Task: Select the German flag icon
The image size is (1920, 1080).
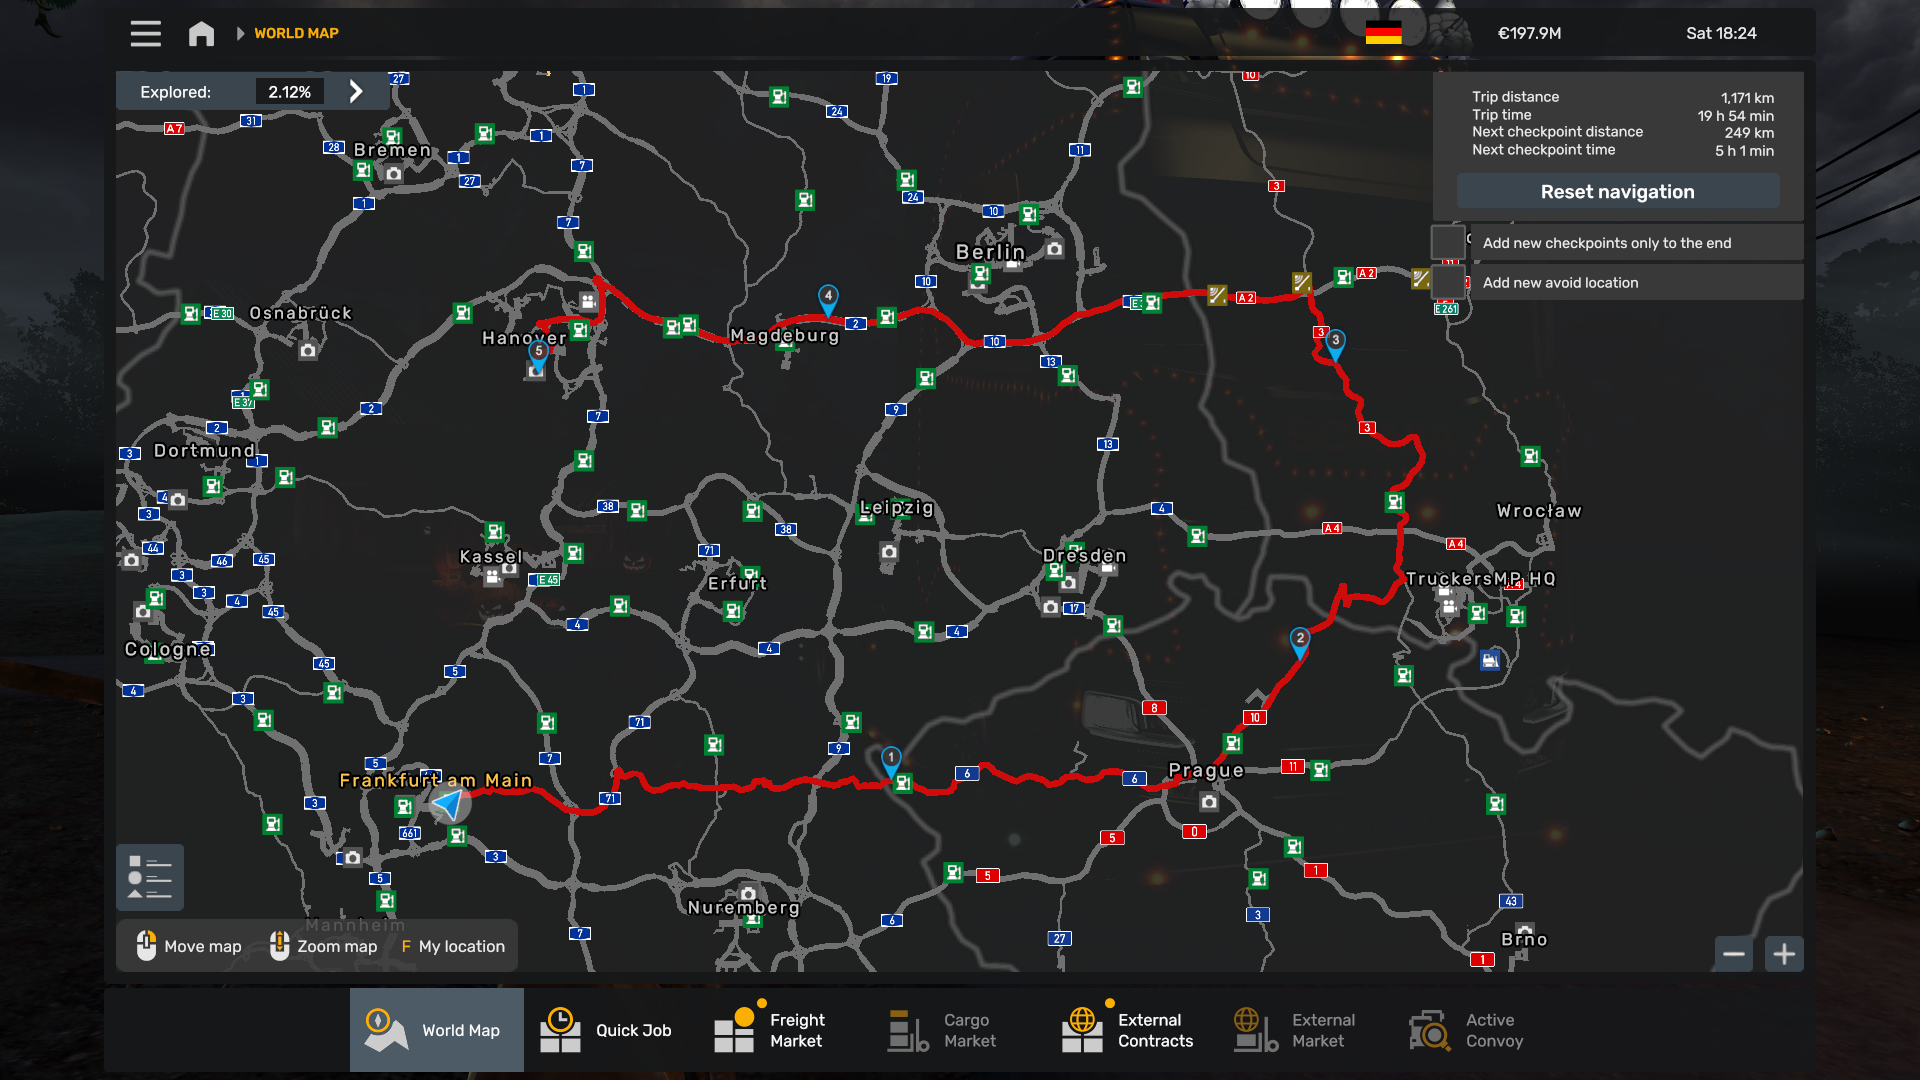Action: [x=1383, y=33]
